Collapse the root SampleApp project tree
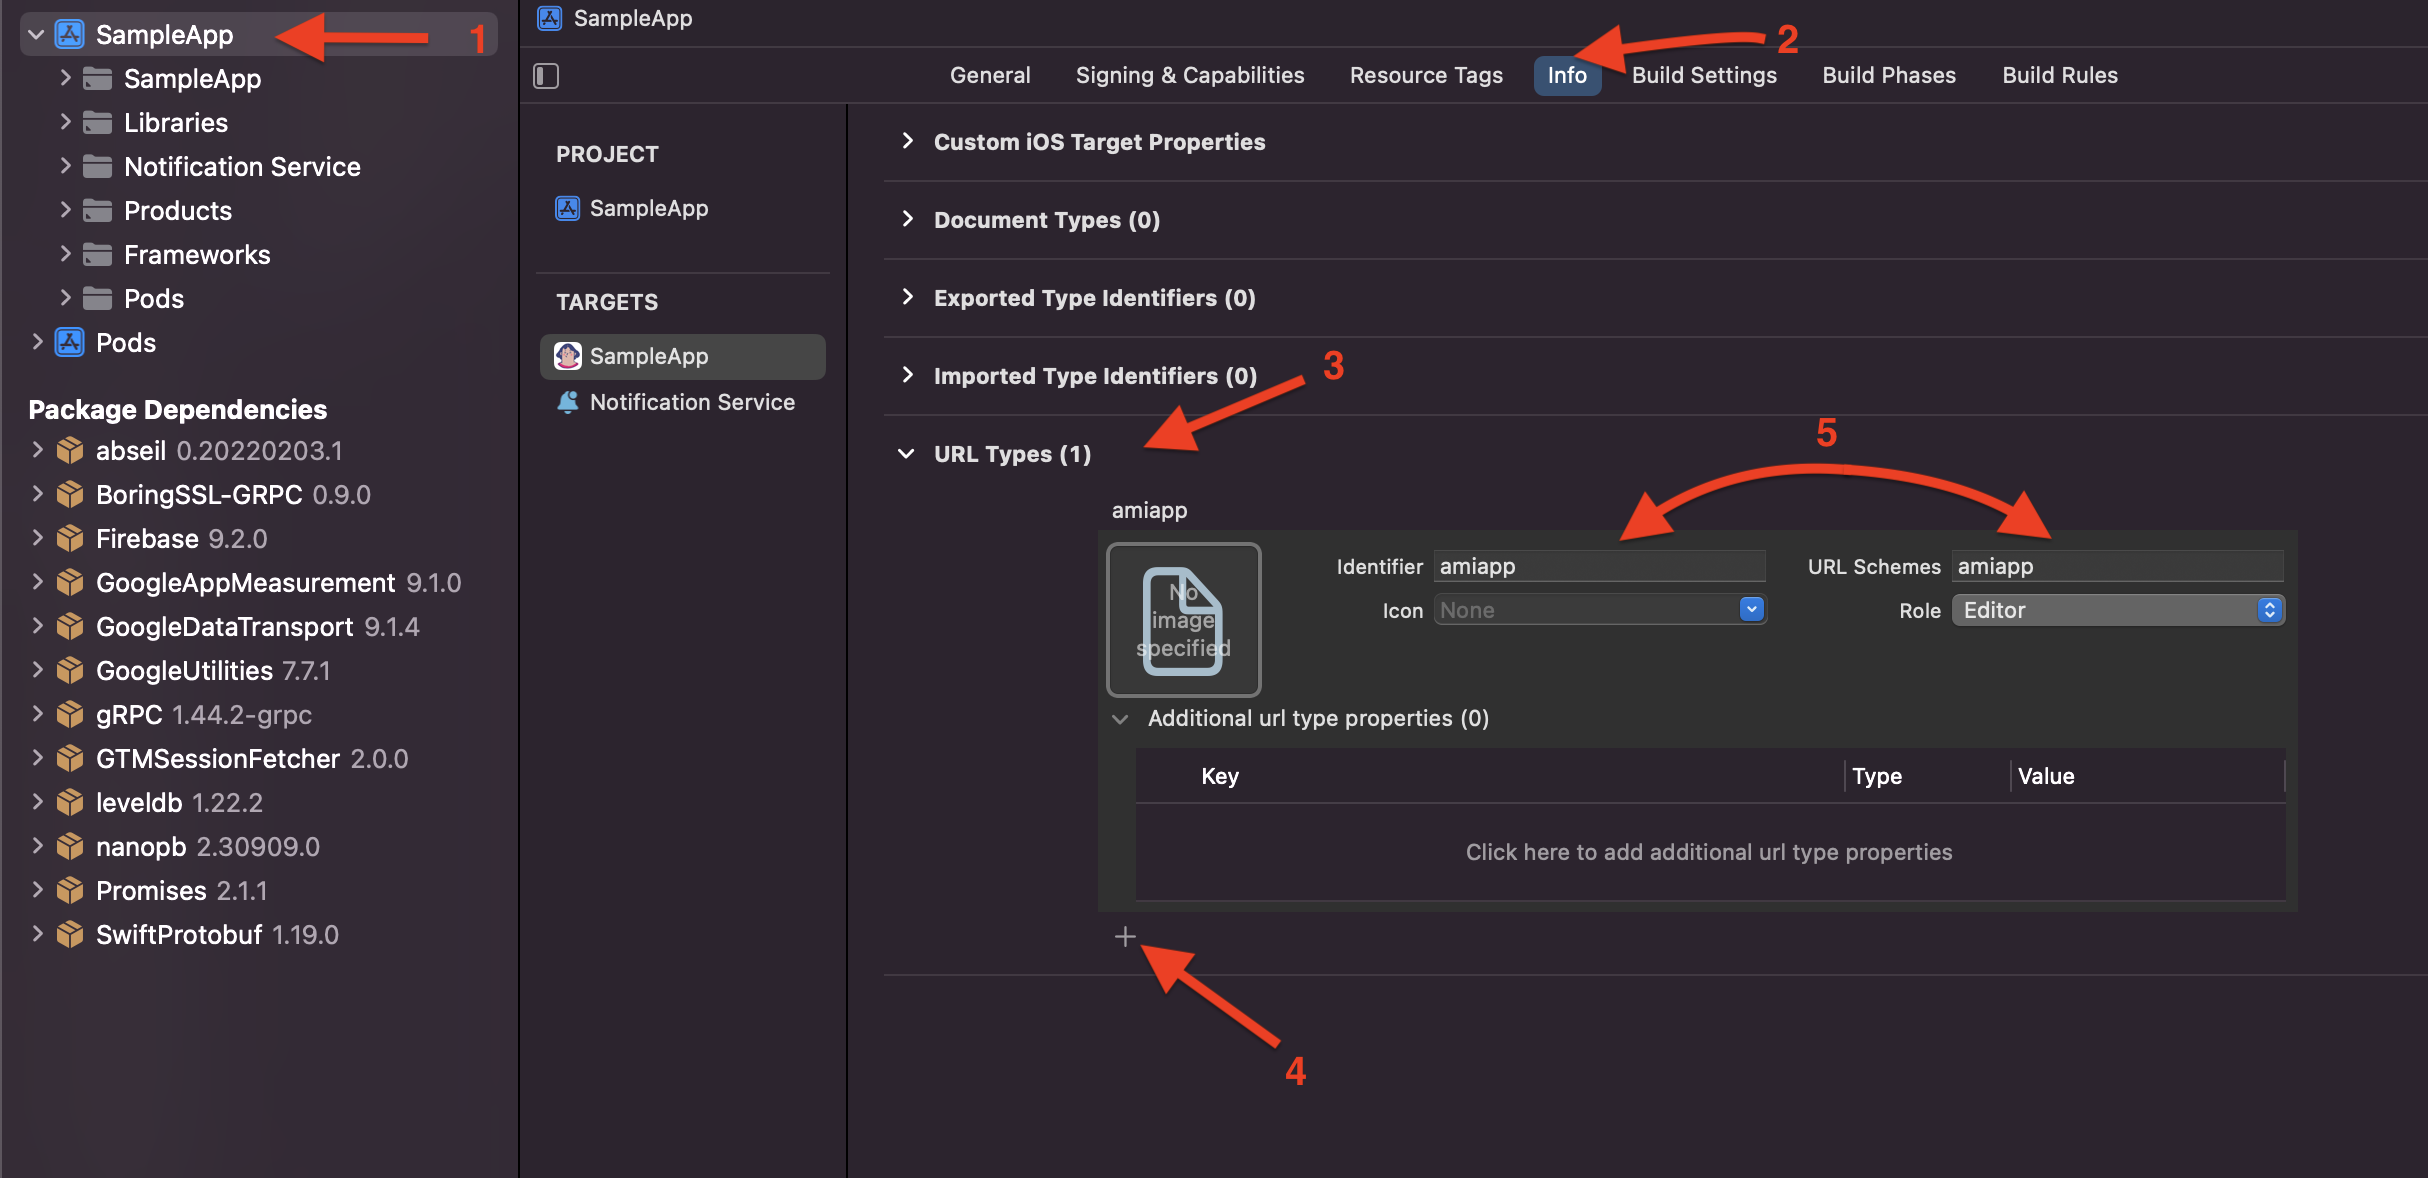 pyautogui.click(x=36, y=35)
